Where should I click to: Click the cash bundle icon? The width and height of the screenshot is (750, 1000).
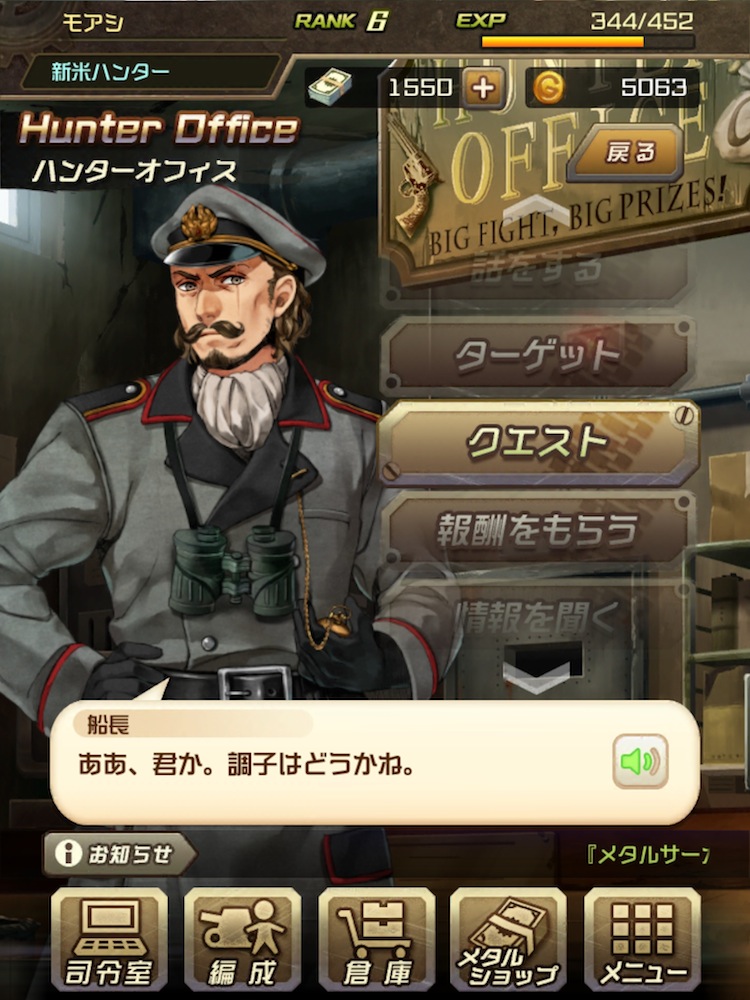click(x=330, y=87)
